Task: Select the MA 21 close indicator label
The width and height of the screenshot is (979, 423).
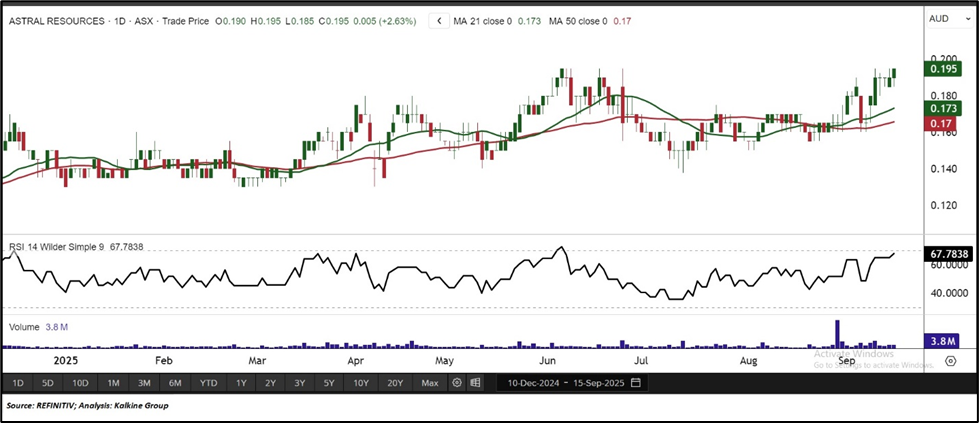Action: point(483,21)
